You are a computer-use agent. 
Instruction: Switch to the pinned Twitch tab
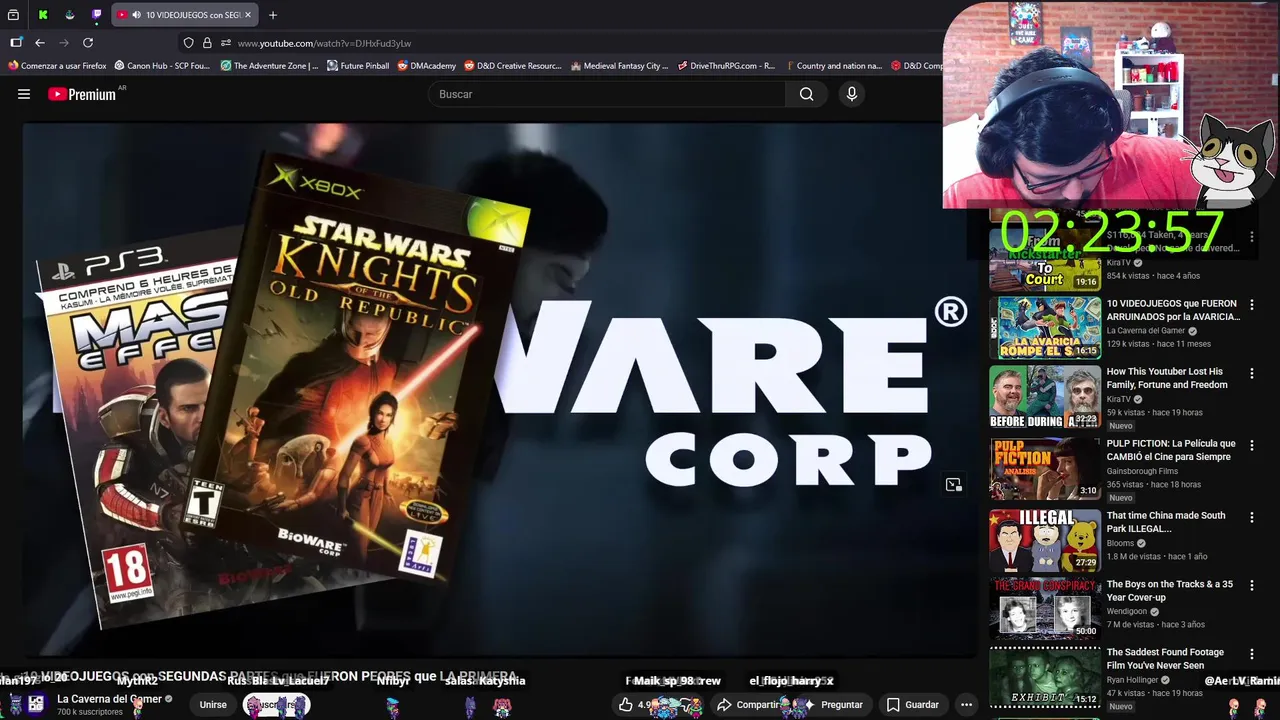[x=97, y=15]
